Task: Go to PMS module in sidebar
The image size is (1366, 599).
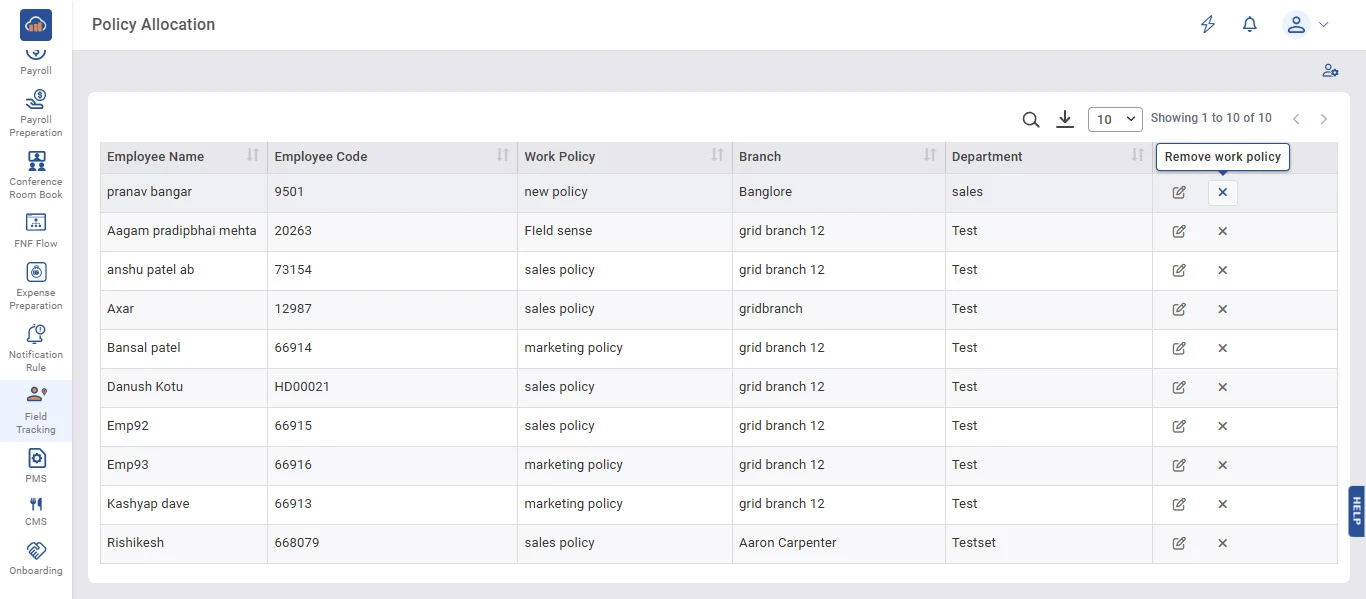Action: coord(36,465)
